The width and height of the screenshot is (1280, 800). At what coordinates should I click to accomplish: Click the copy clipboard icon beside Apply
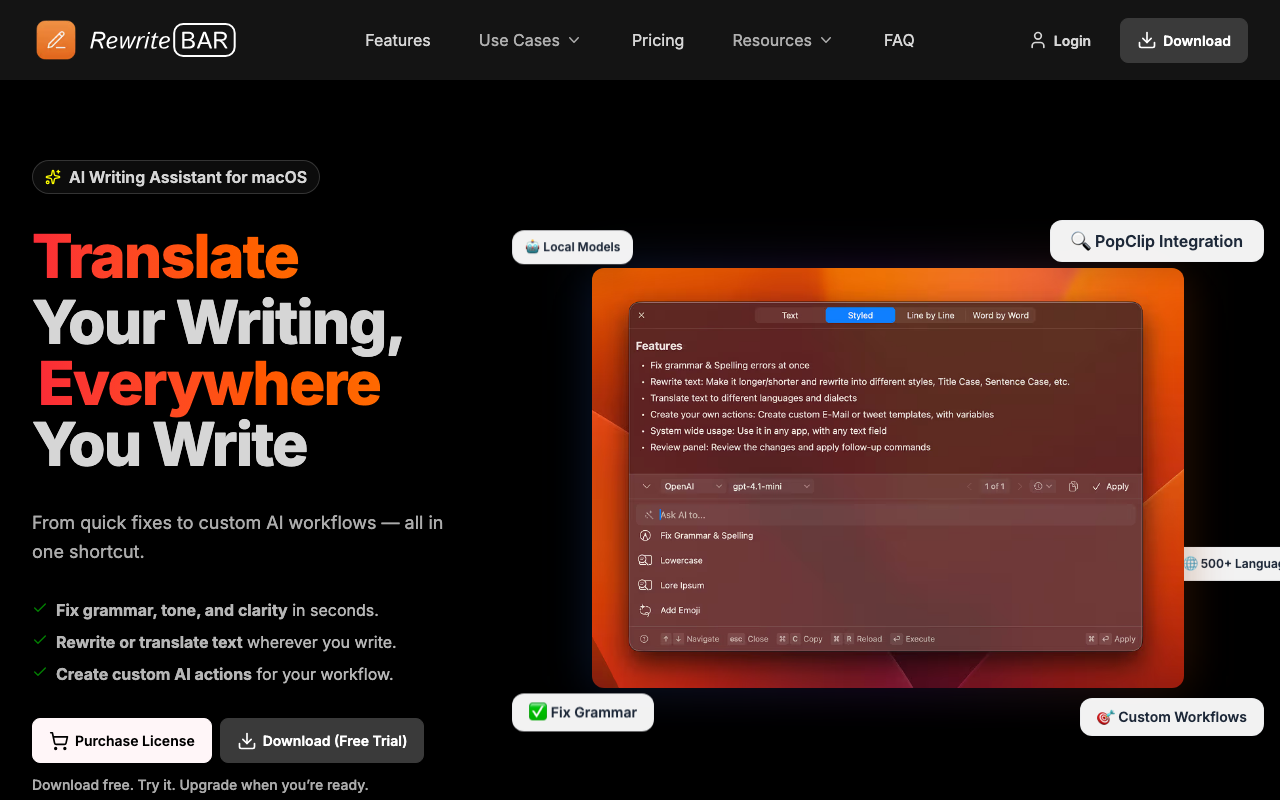pyautogui.click(x=1072, y=487)
